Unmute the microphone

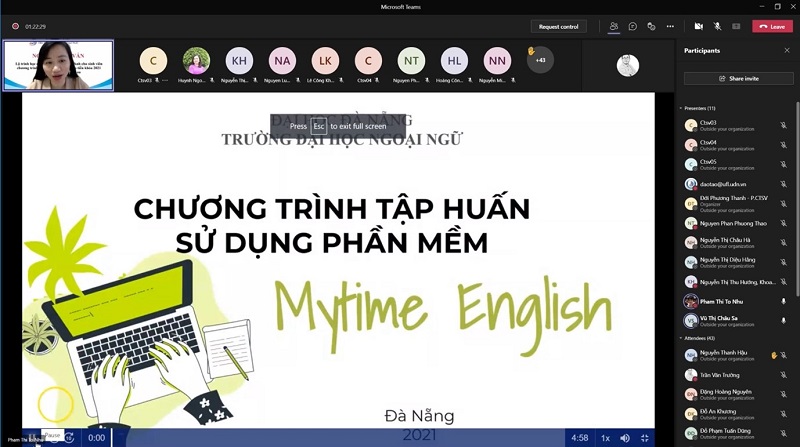click(717, 26)
